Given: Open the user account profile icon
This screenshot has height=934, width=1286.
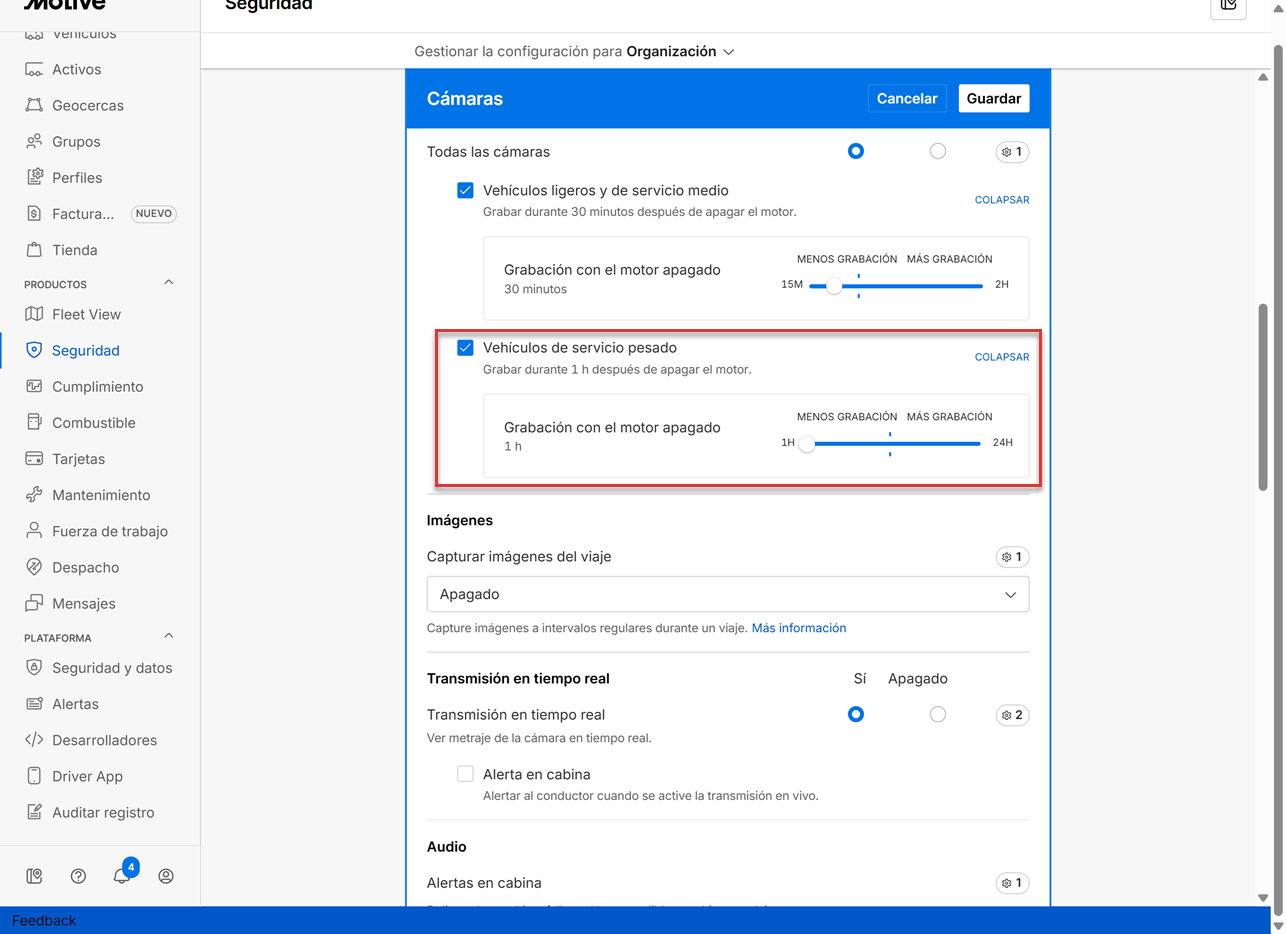Looking at the screenshot, I should click(166, 876).
